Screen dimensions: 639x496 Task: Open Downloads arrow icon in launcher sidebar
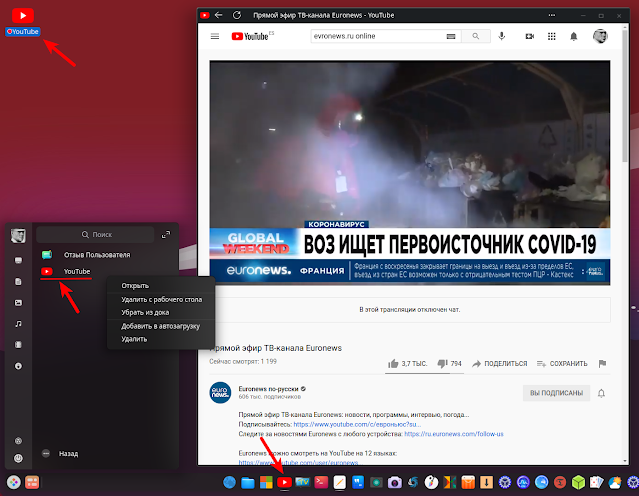(x=18, y=366)
